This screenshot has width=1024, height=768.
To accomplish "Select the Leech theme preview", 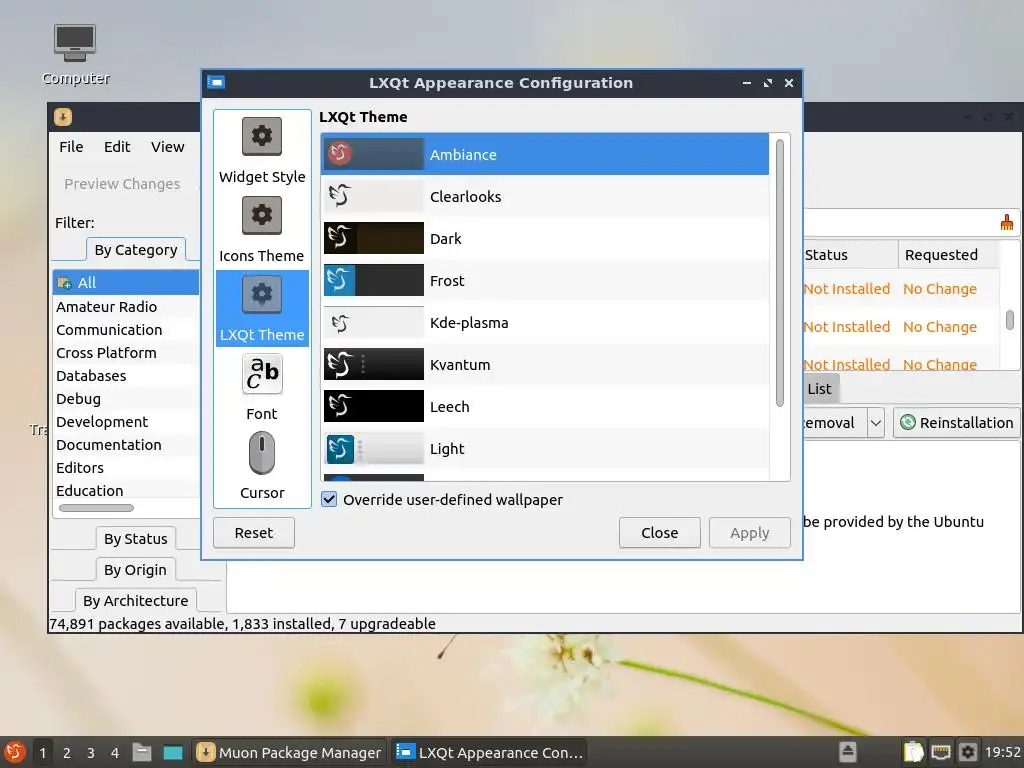I will point(374,406).
